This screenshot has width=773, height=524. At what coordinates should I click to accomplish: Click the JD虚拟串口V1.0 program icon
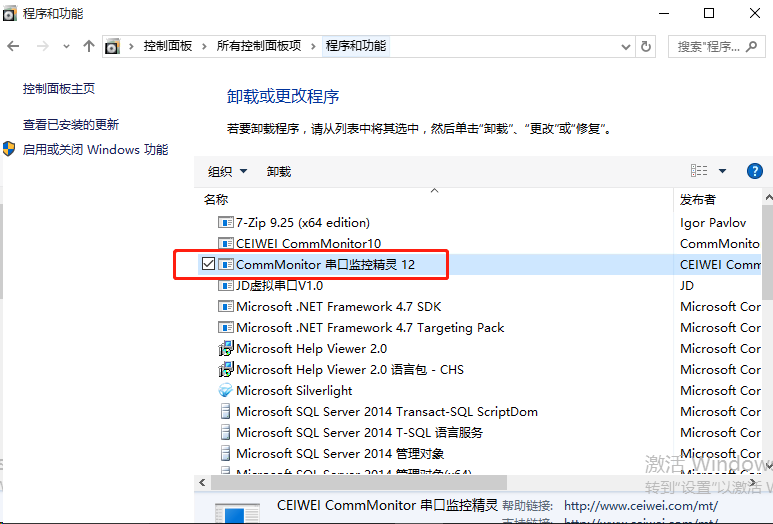tap(225, 285)
